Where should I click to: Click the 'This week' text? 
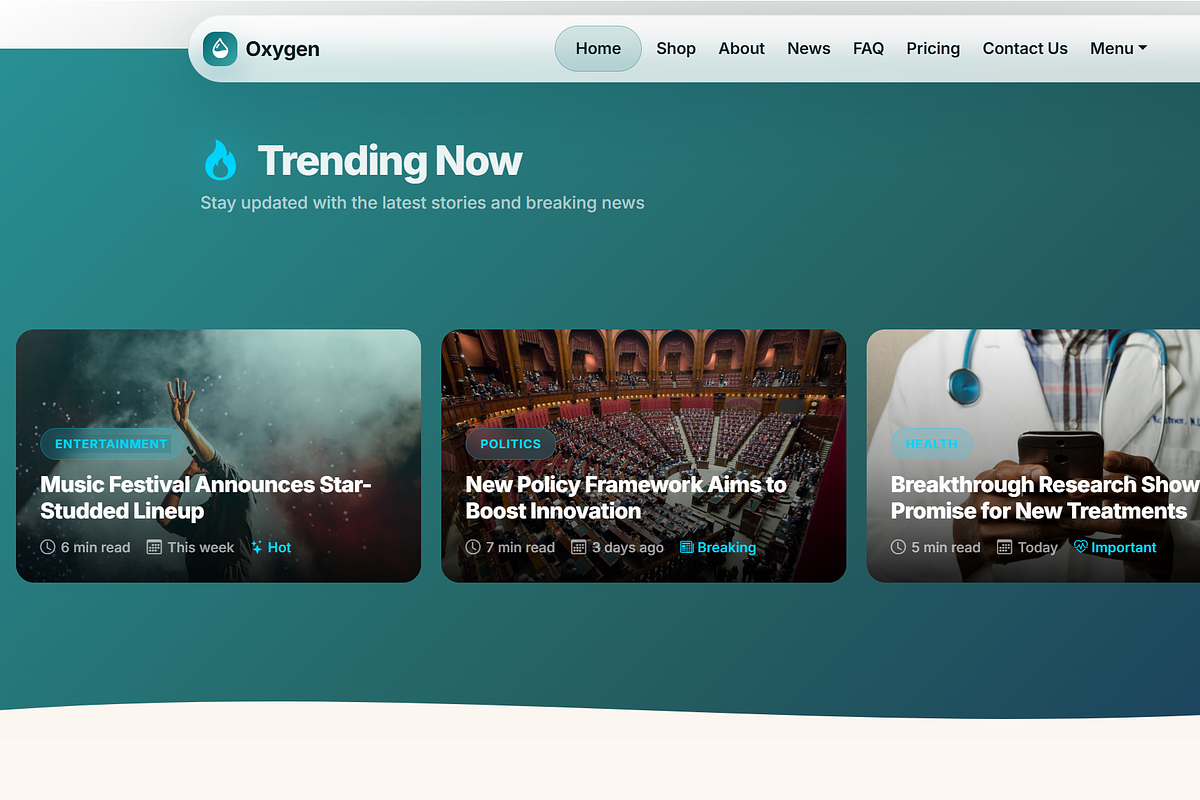click(200, 547)
